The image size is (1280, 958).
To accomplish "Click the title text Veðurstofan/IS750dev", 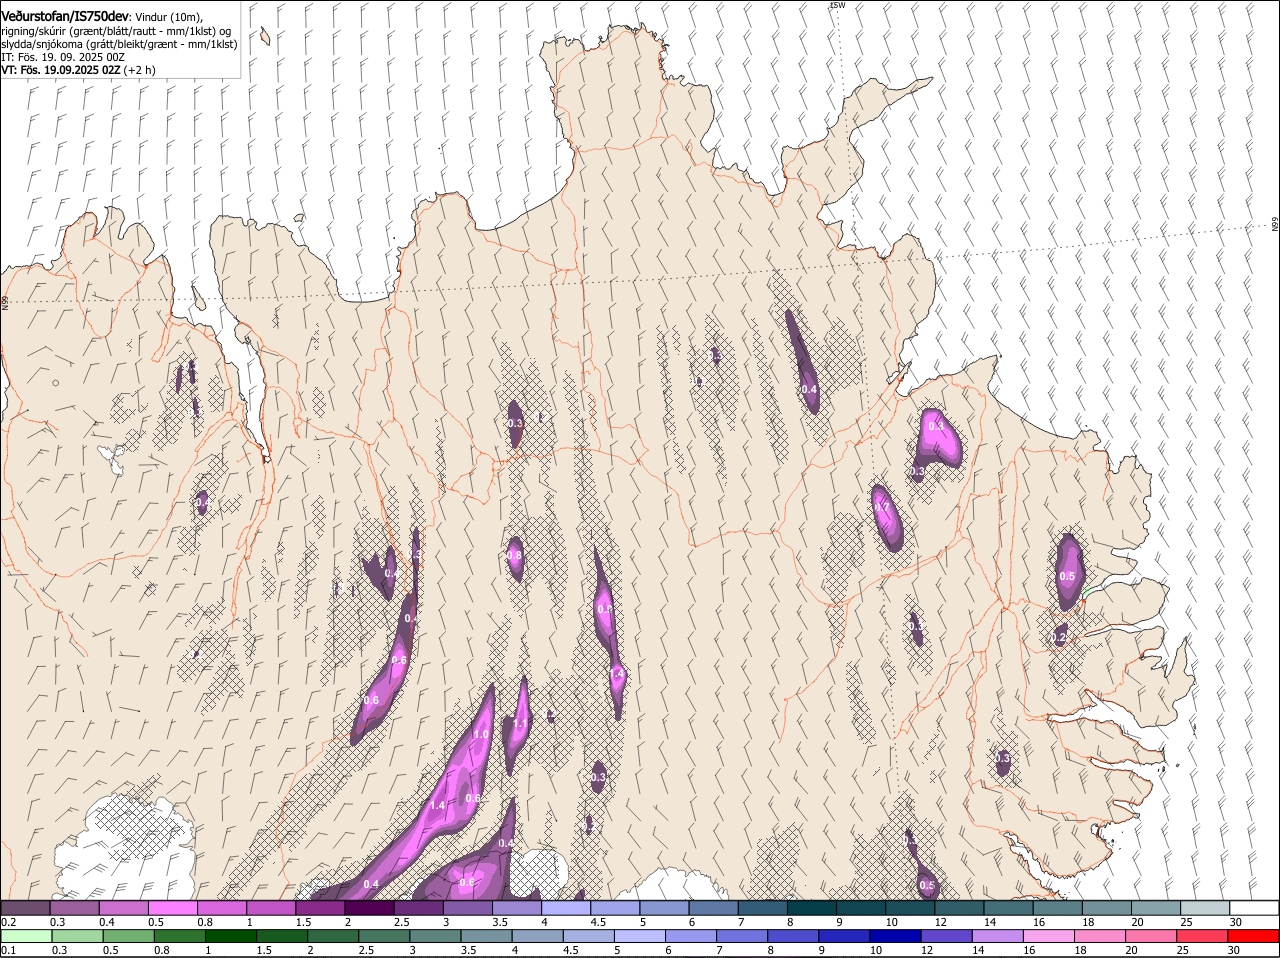I will coord(65,16).
